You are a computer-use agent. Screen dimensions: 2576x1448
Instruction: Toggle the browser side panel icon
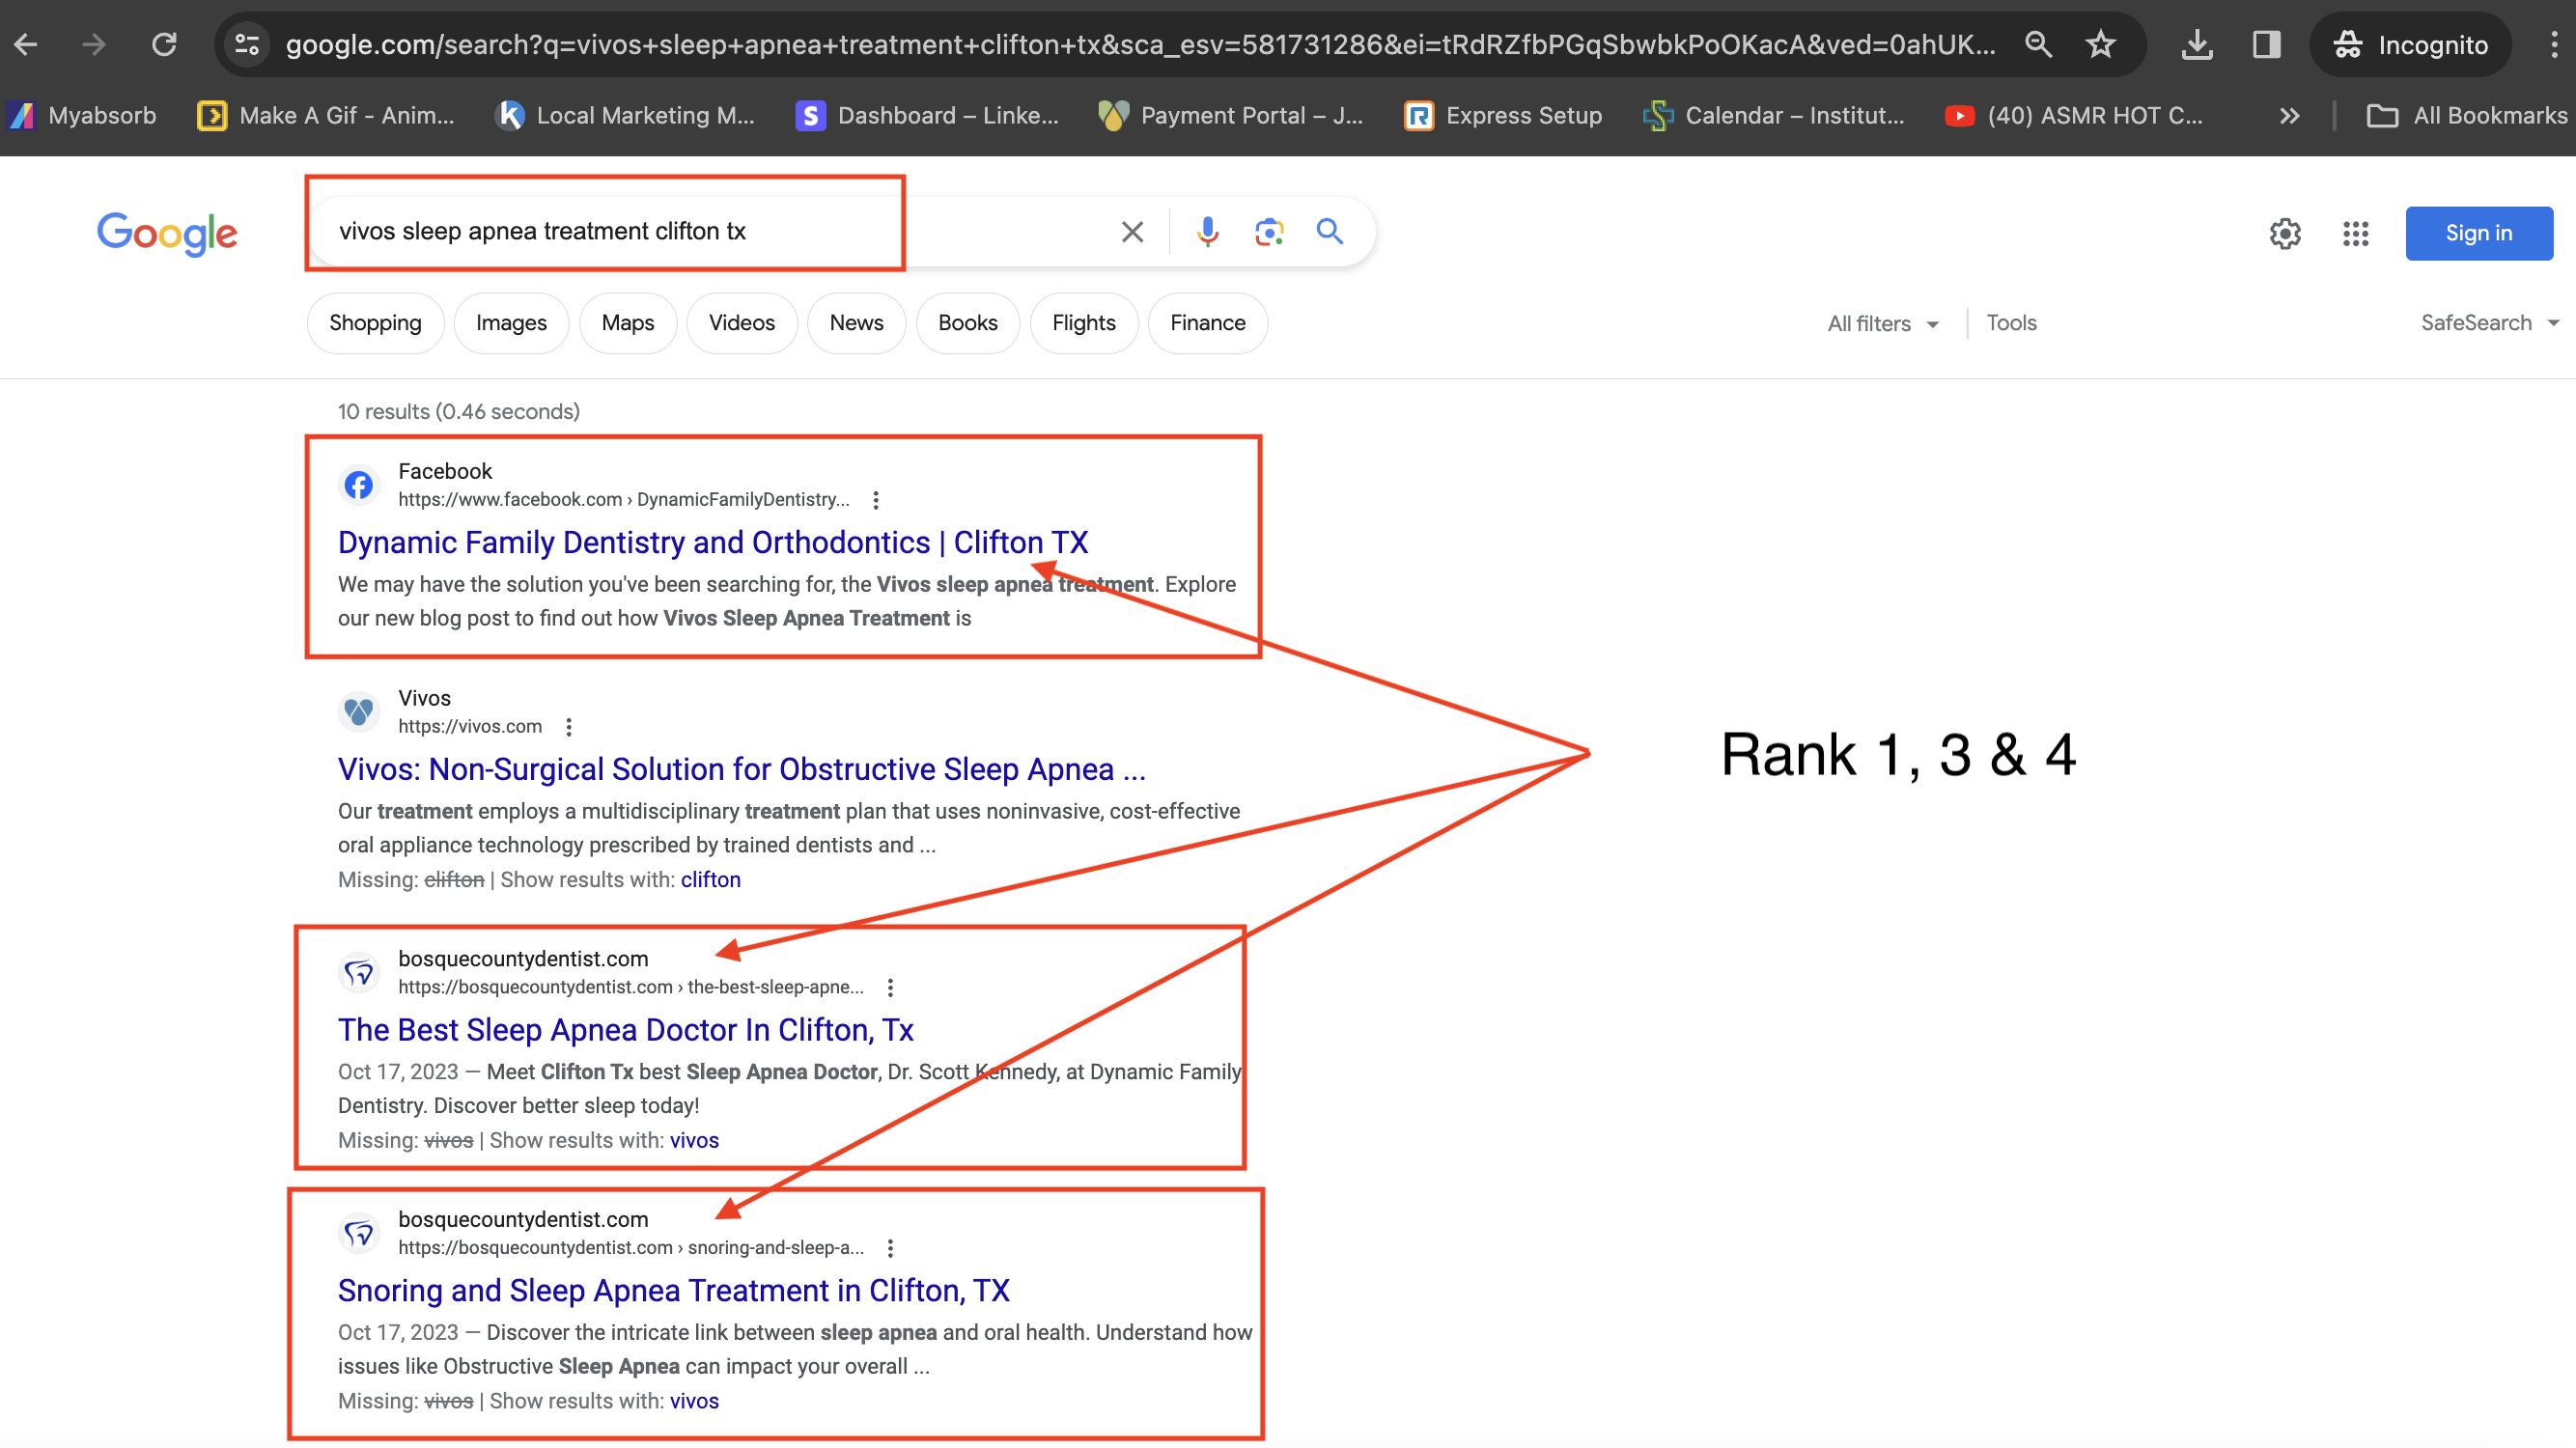pyautogui.click(x=2266, y=44)
